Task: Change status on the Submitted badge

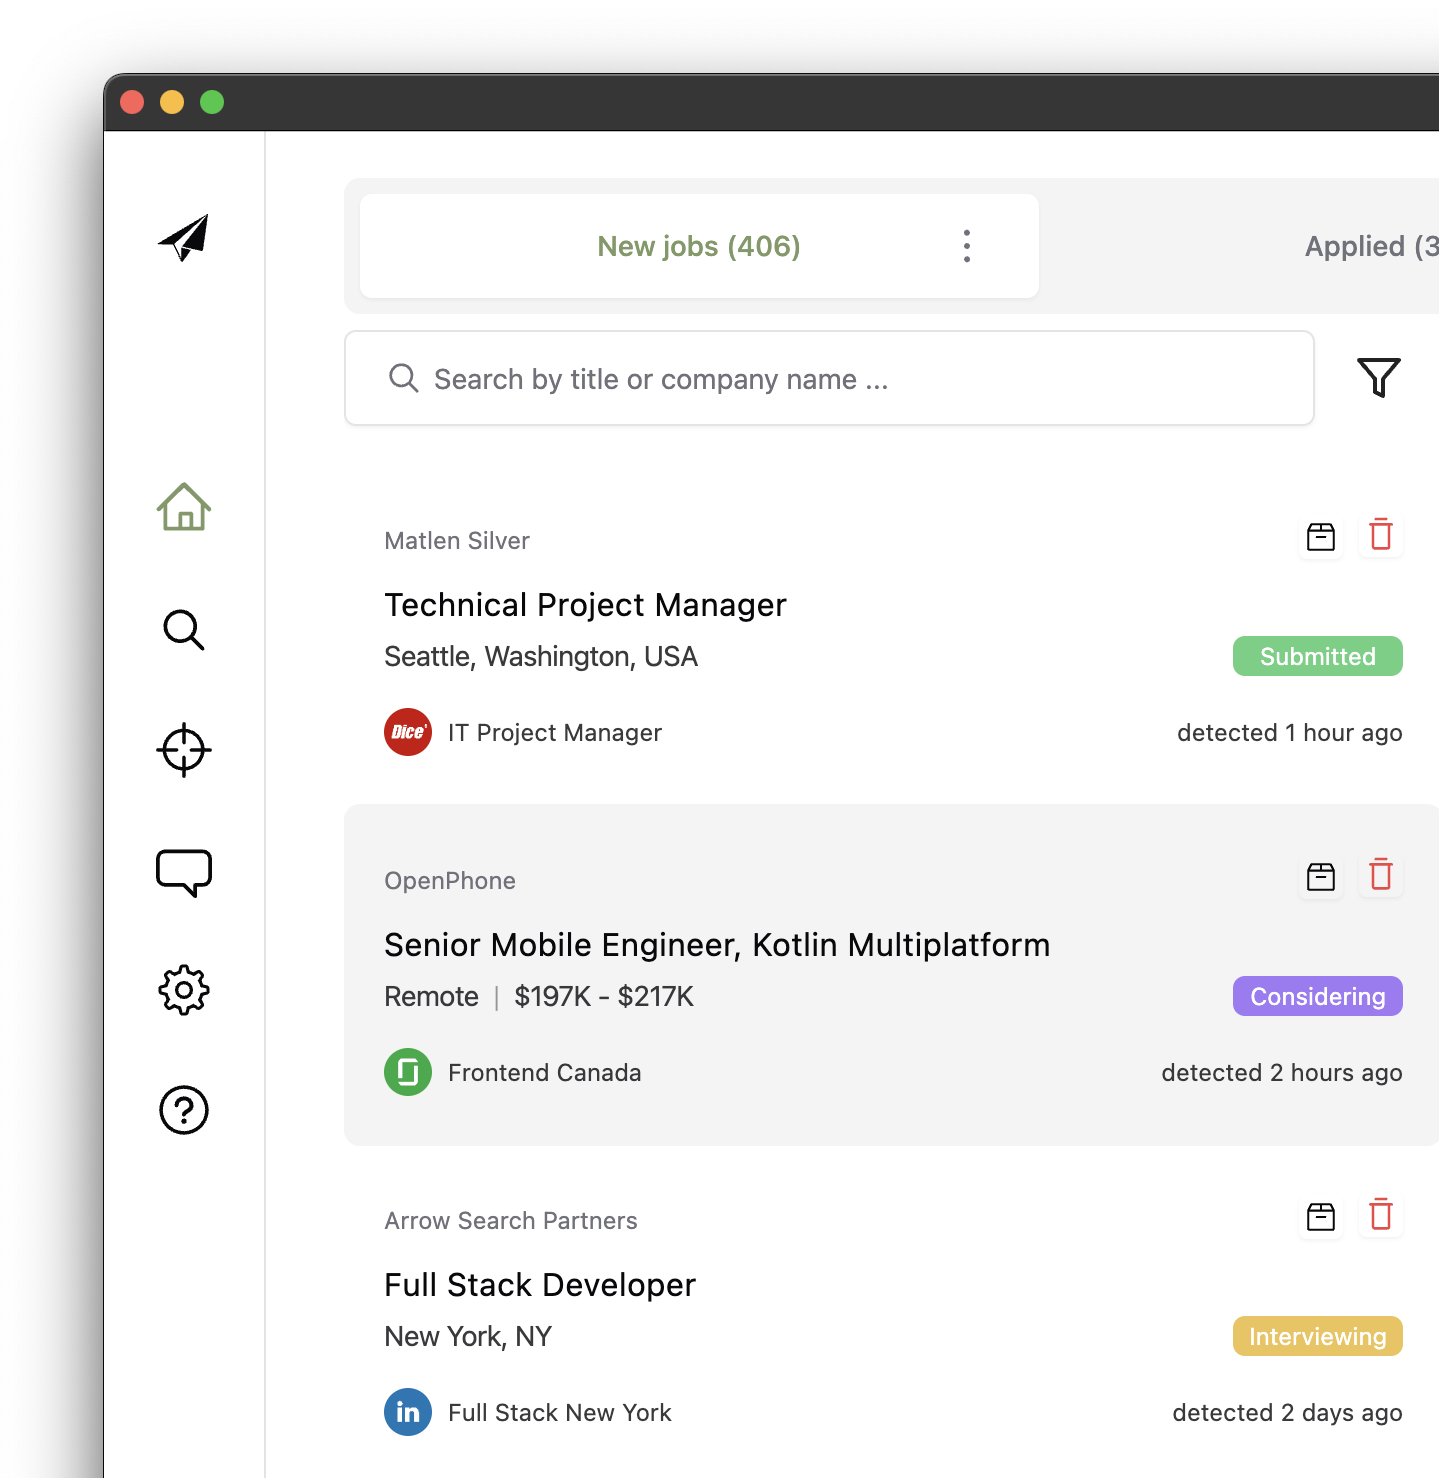Action: pyautogui.click(x=1317, y=656)
